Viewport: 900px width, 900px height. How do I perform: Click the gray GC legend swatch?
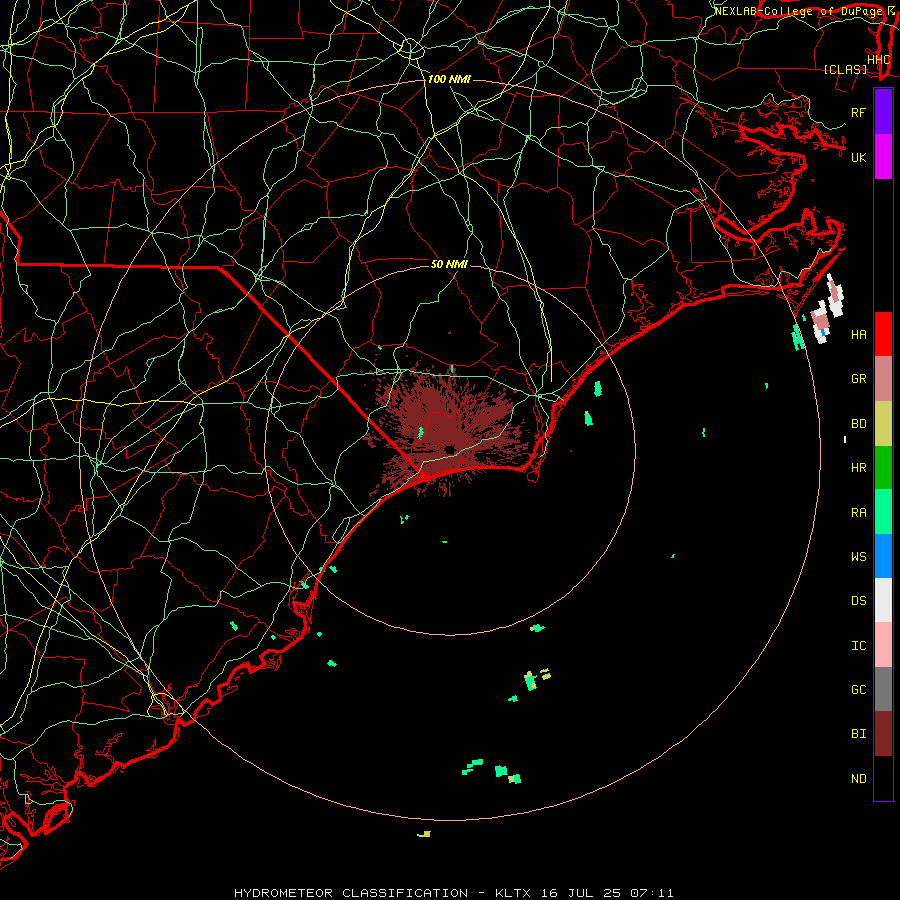[x=883, y=689]
